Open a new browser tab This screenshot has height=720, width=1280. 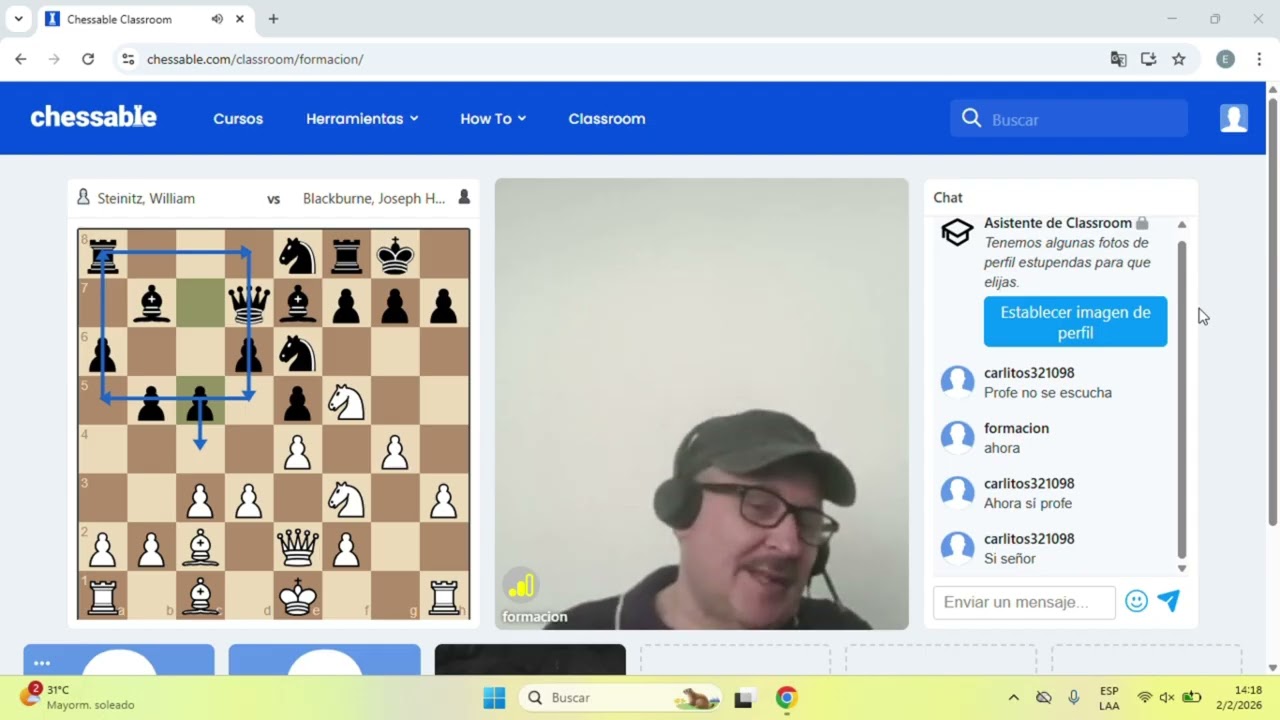point(273,19)
